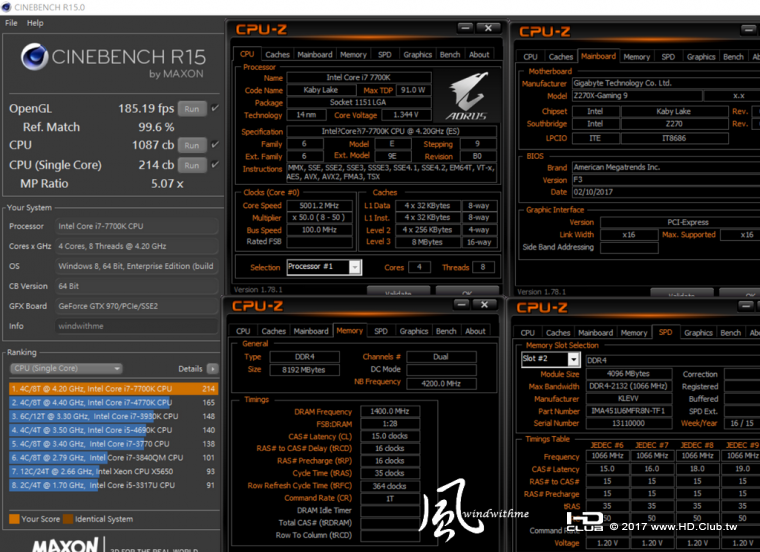Open the Help menu in Cinebench
This screenshot has height=552, width=760.
pyautogui.click(x=35, y=23)
